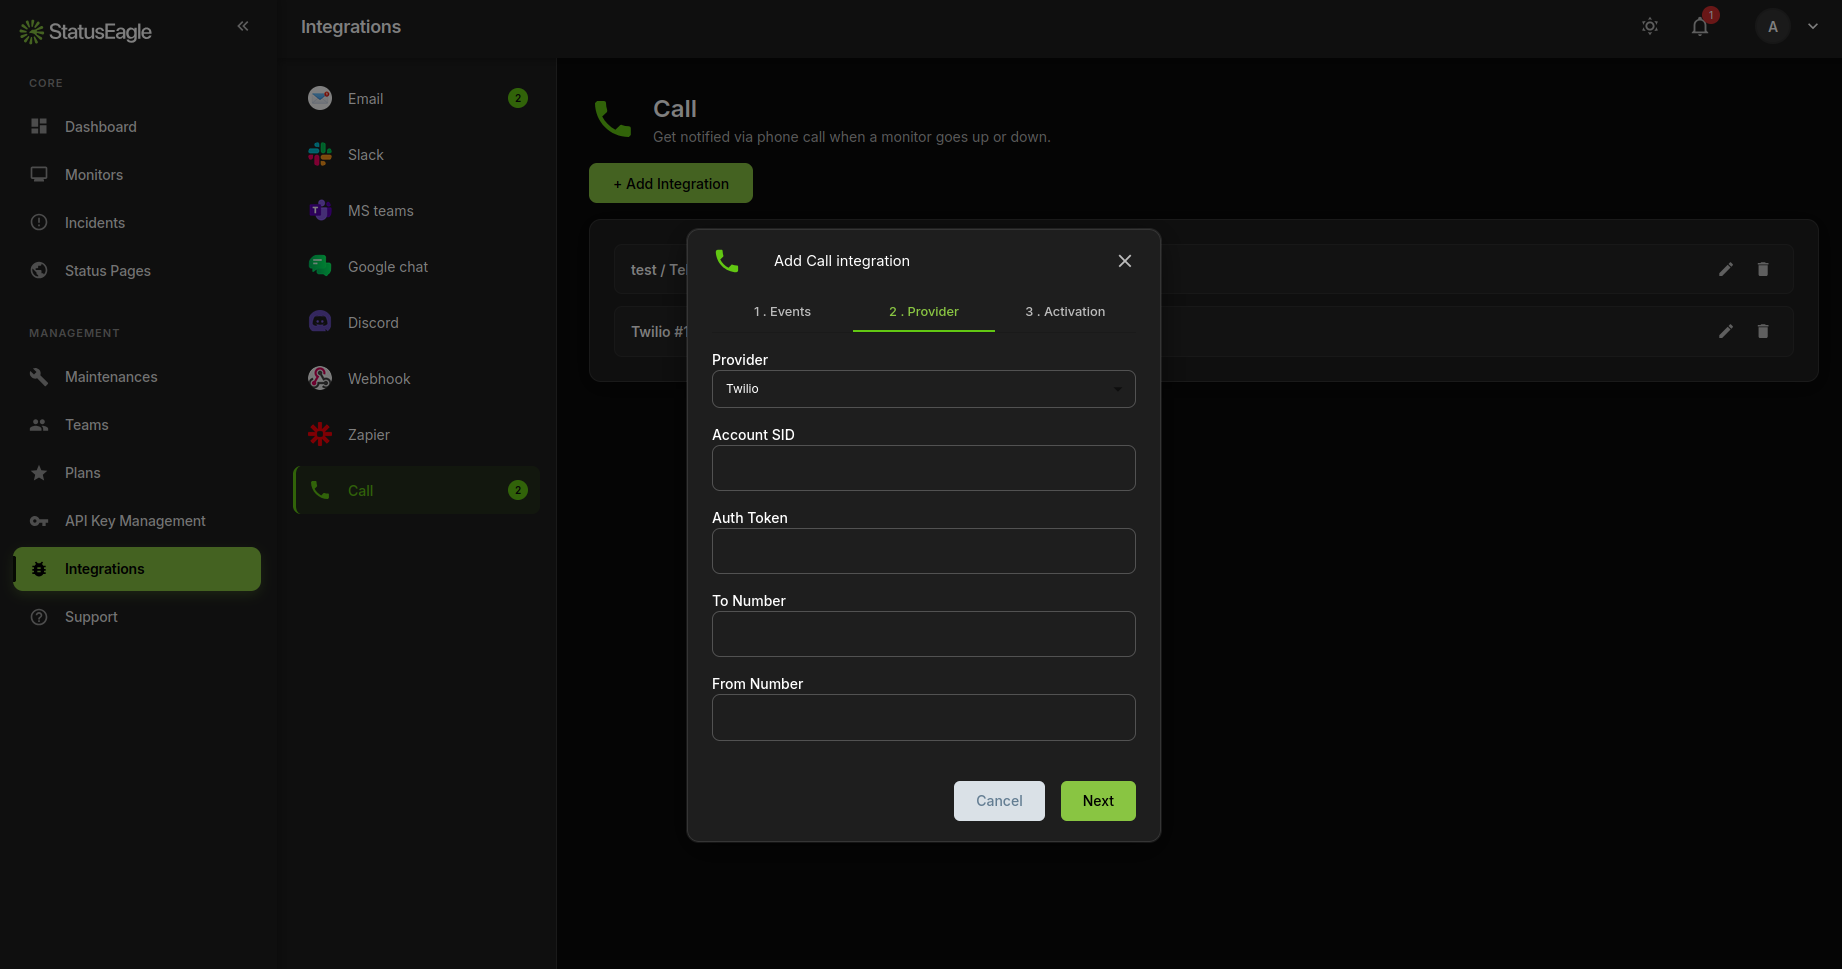The height and width of the screenshot is (969, 1842).
Task: Click the To Number field
Action: pyautogui.click(x=924, y=634)
